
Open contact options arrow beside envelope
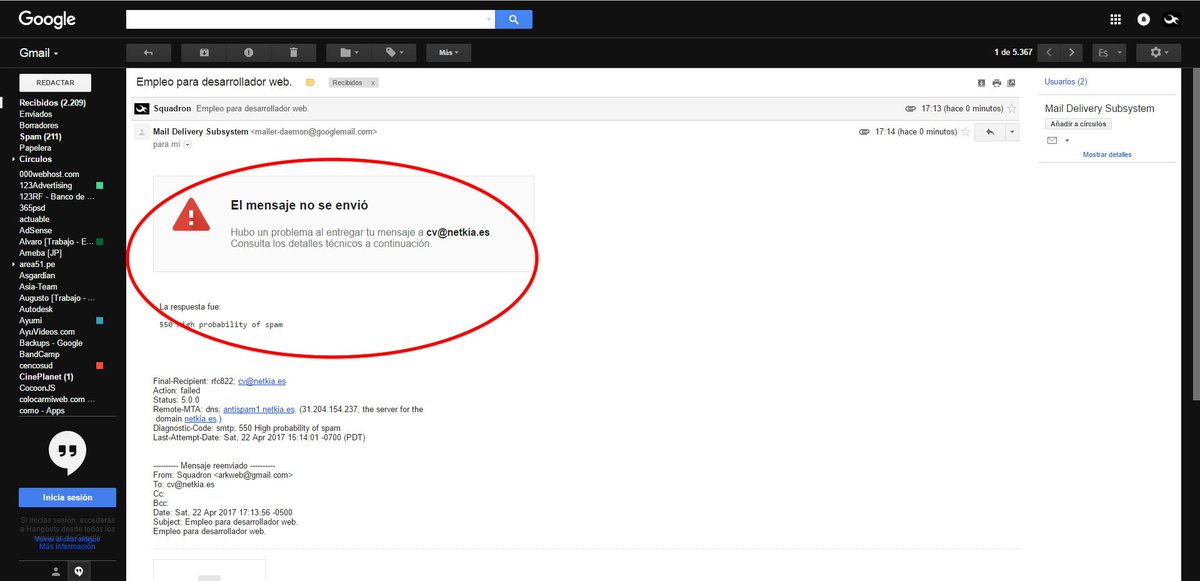1067,141
